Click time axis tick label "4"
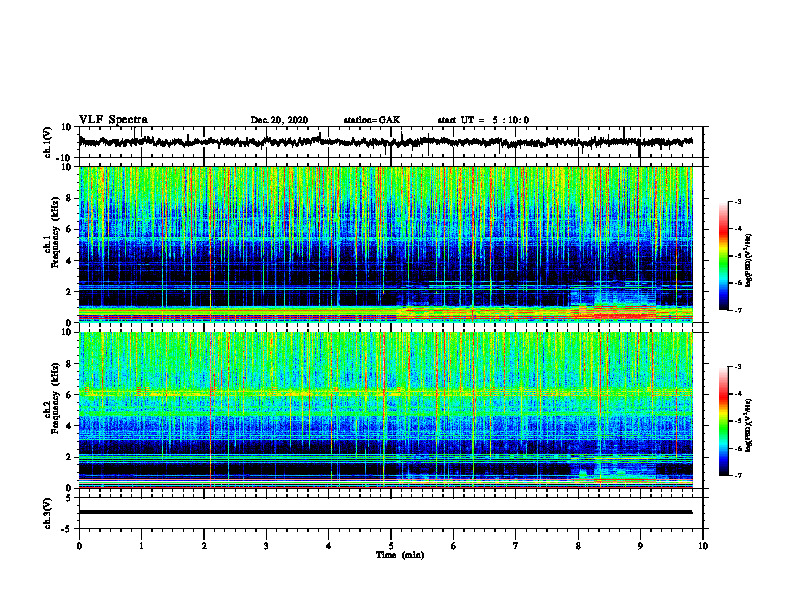The height and width of the screenshot is (612, 792). coord(329,546)
